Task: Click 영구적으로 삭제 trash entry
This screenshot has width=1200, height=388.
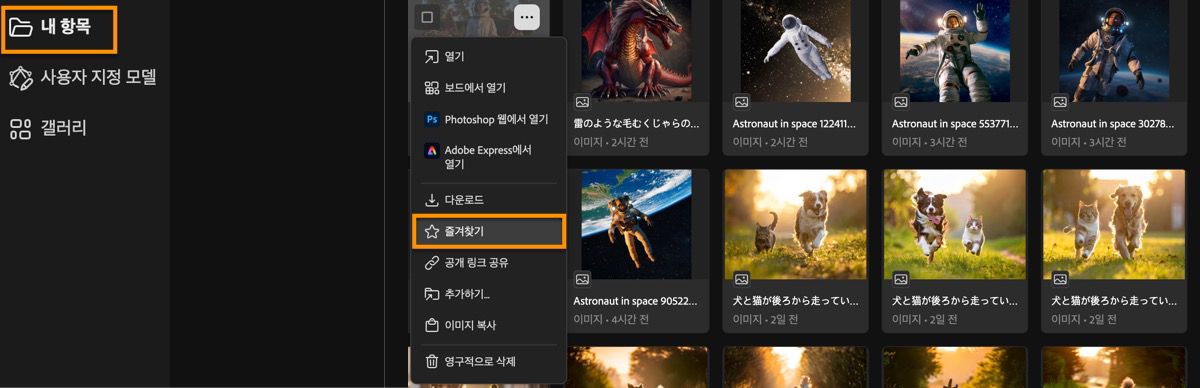Action: coord(489,361)
